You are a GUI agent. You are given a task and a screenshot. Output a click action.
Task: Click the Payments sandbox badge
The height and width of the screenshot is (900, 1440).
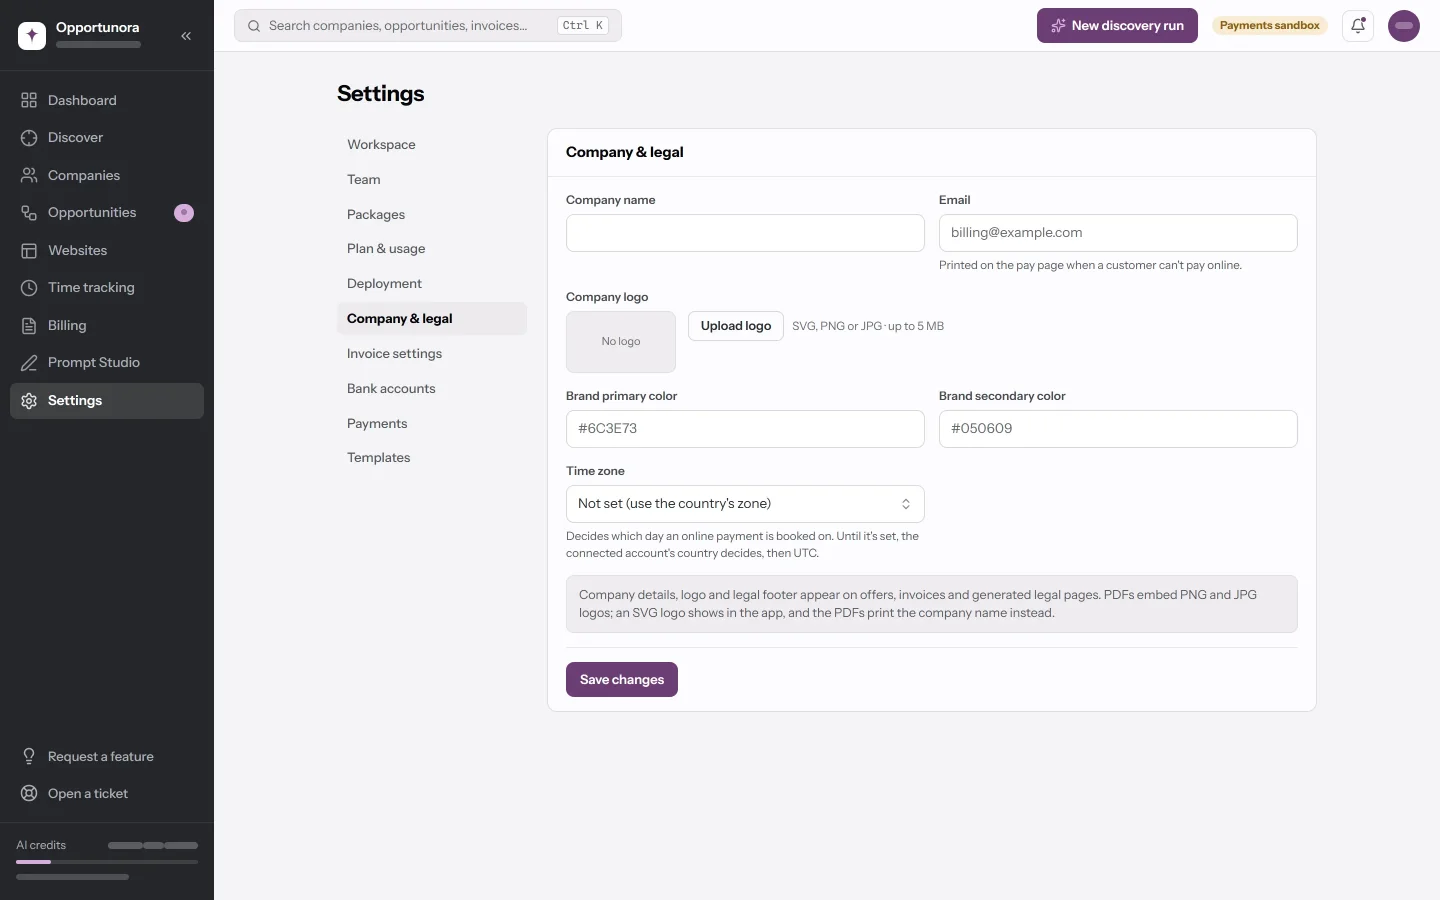(x=1270, y=26)
